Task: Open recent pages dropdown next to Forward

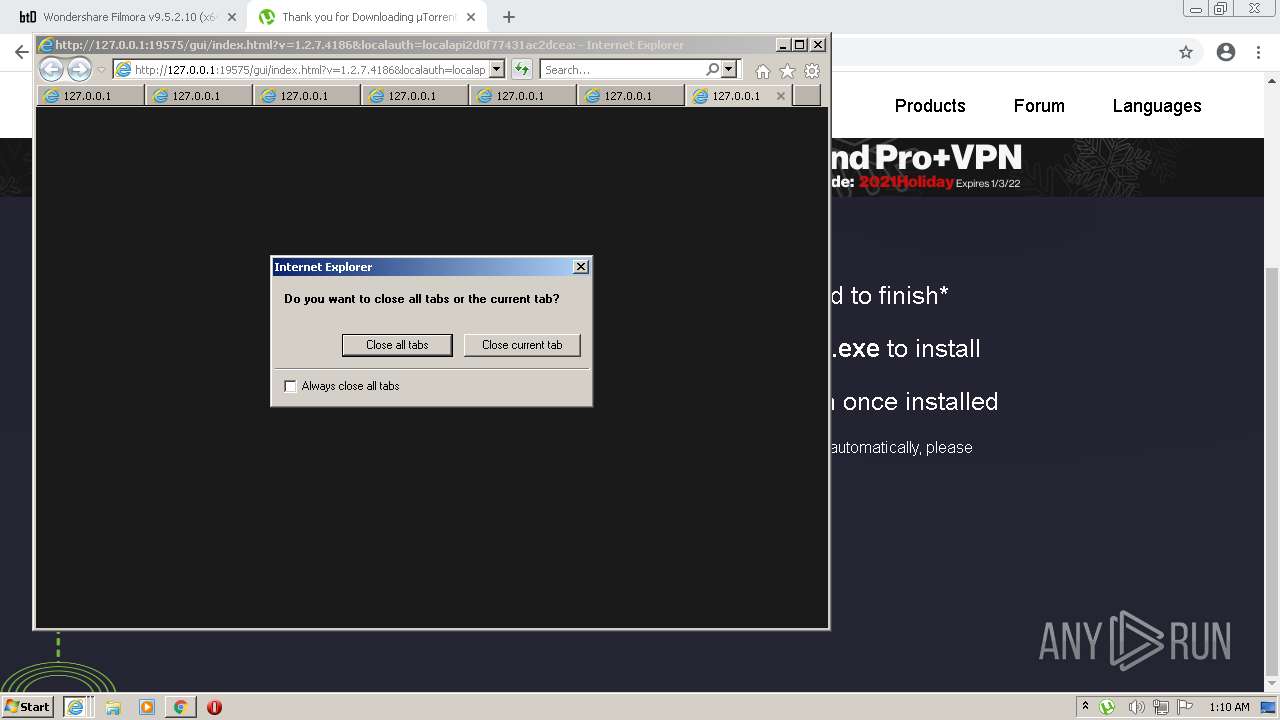Action: coord(101,70)
